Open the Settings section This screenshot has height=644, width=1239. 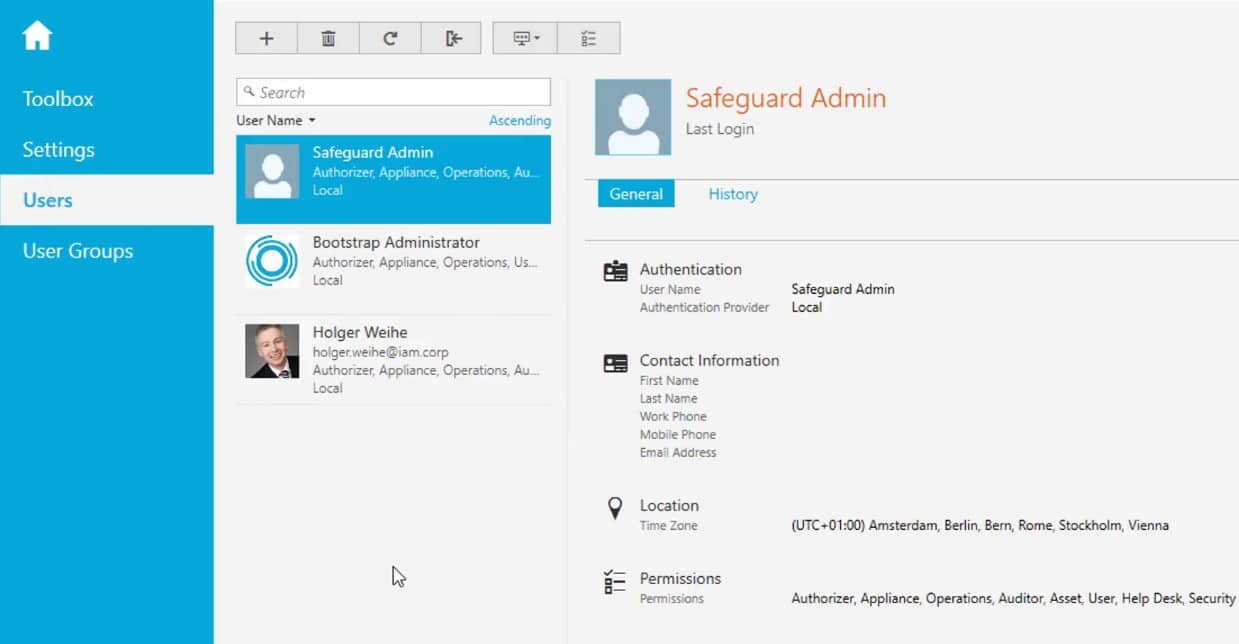coord(59,150)
